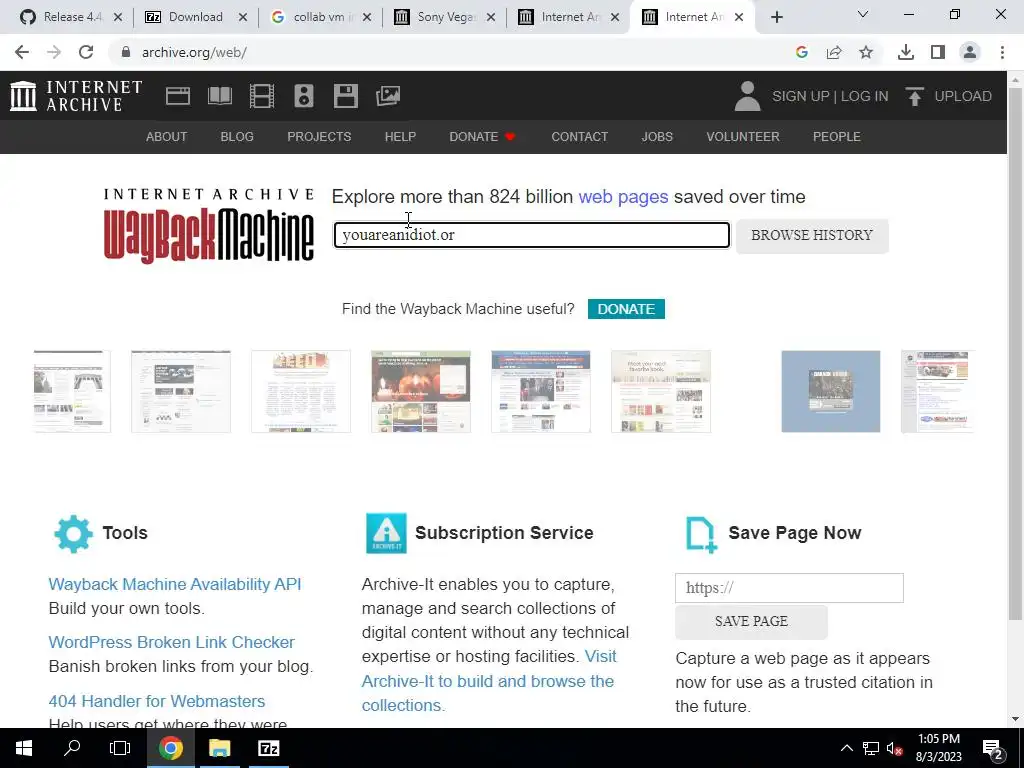Open the Images picture icon
The image size is (1024, 768).
[x=388, y=96]
